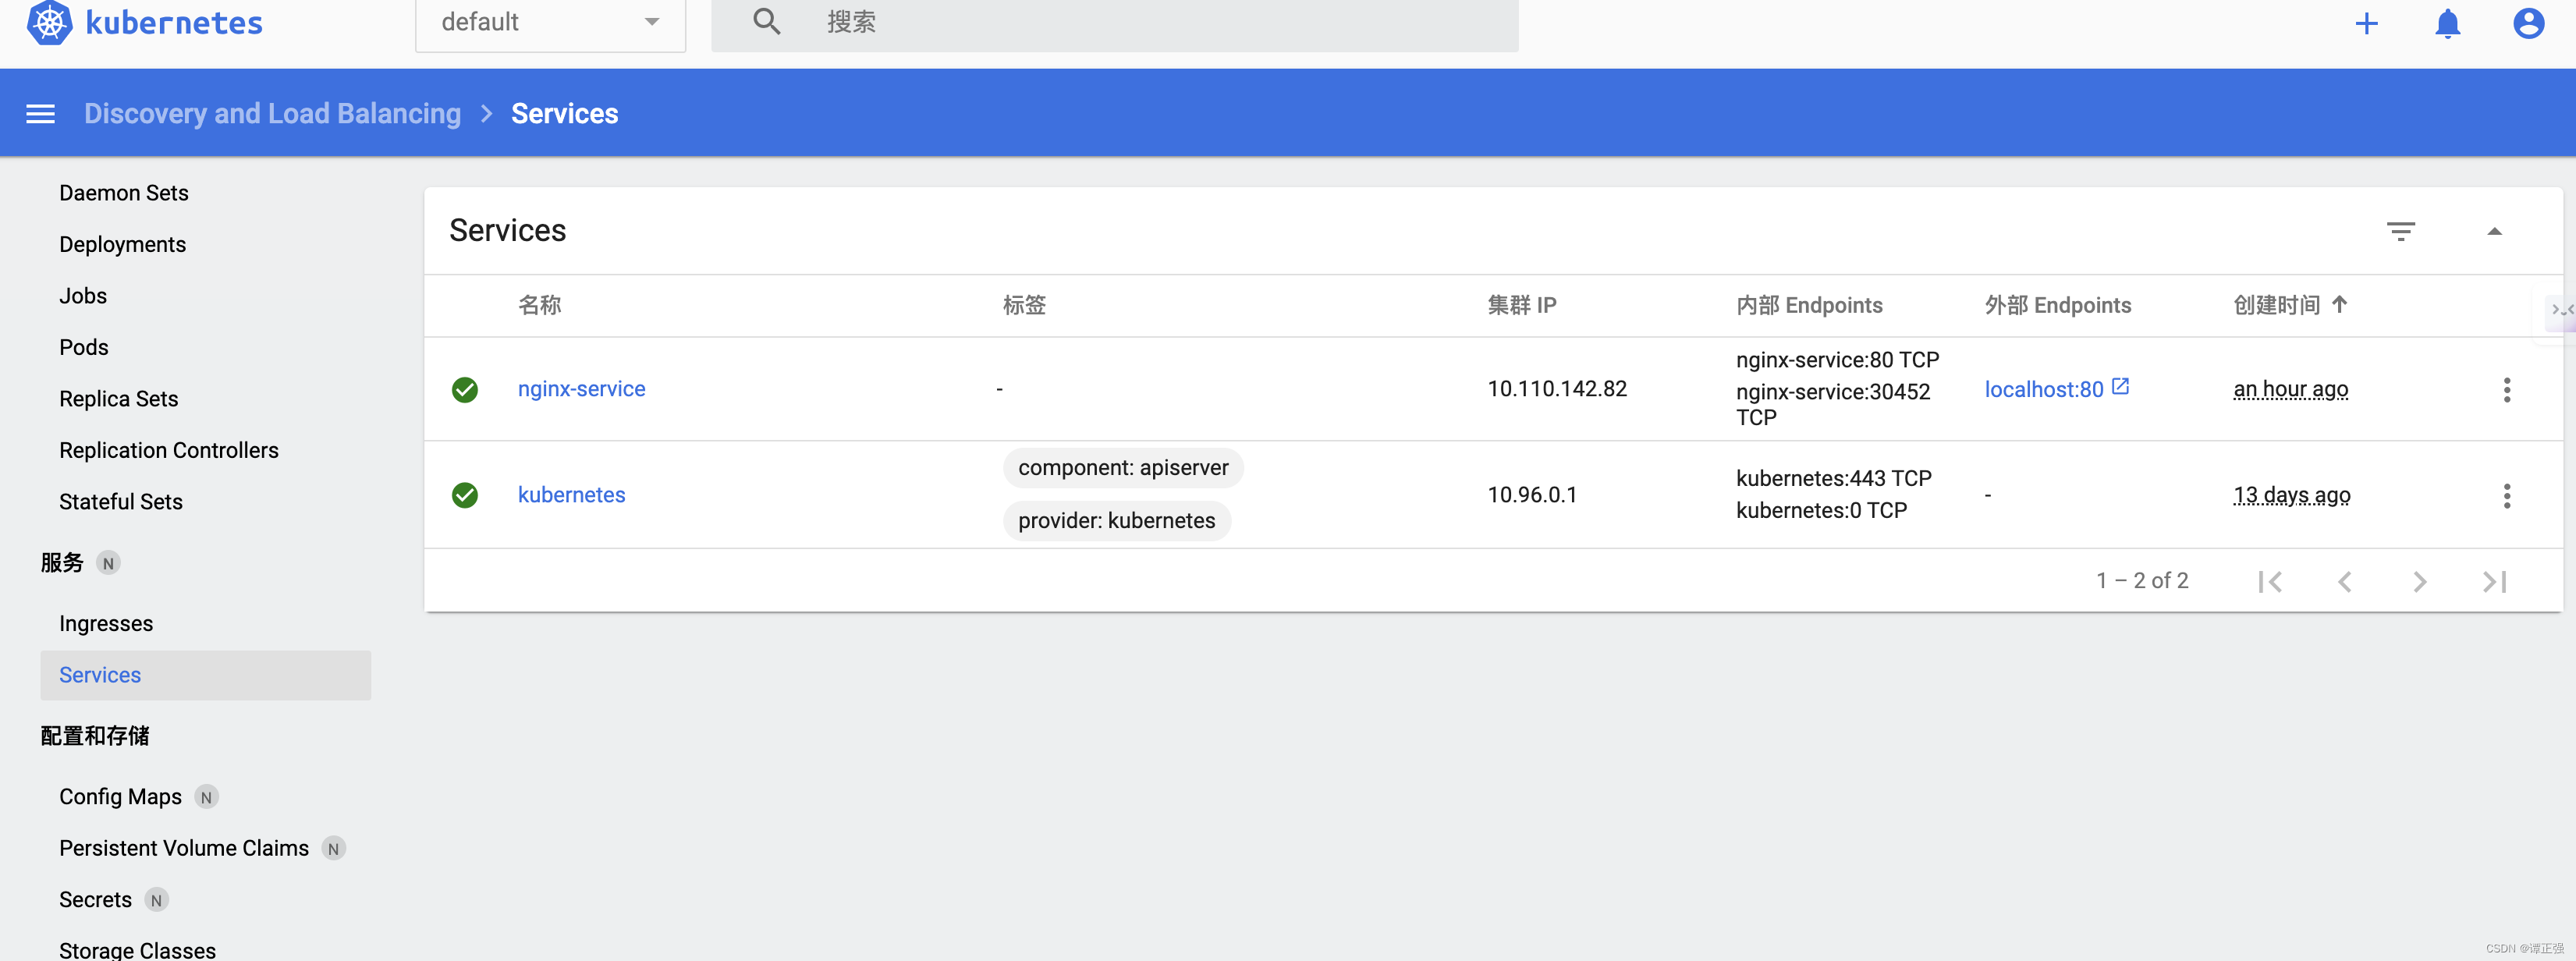Go to first page of results
Viewport: 2576px width, 961px height.
[x=2270, y=582]
